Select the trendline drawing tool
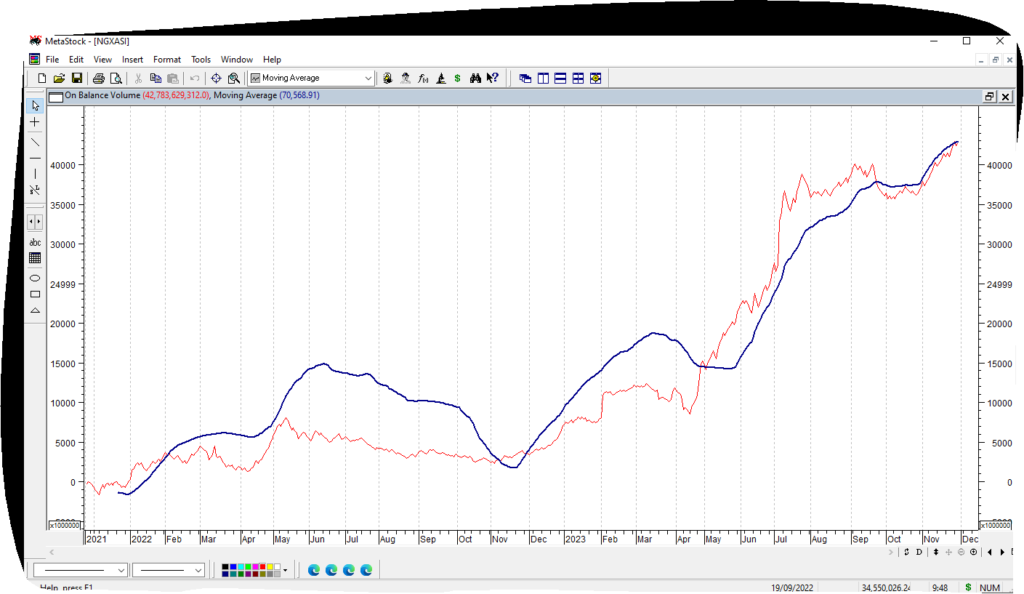This screenshot has height=594, width=1024. tap(35, 141)
